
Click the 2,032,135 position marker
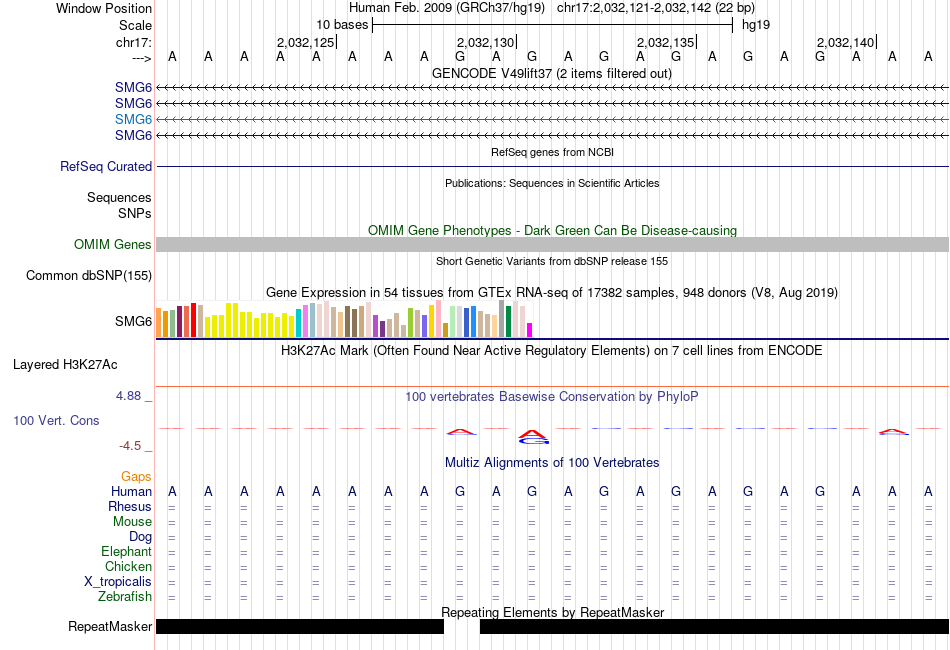pyautogui.click(x=666, y=42)
